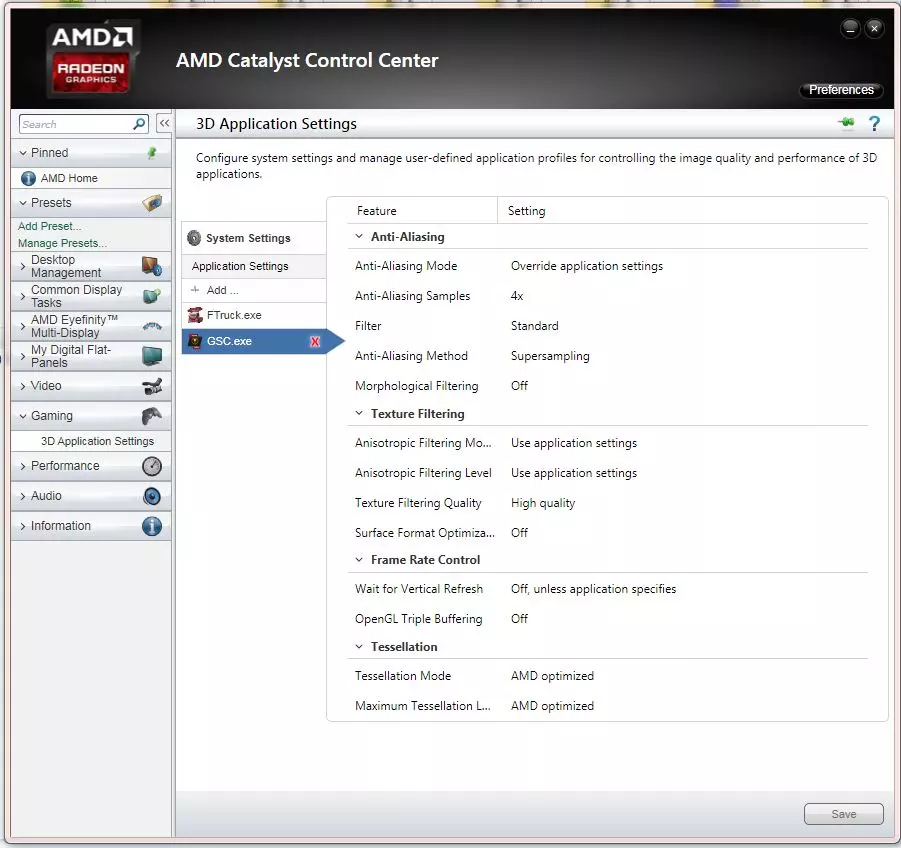
Task: Open help with the question mark icon
Action: coord(874,124)
